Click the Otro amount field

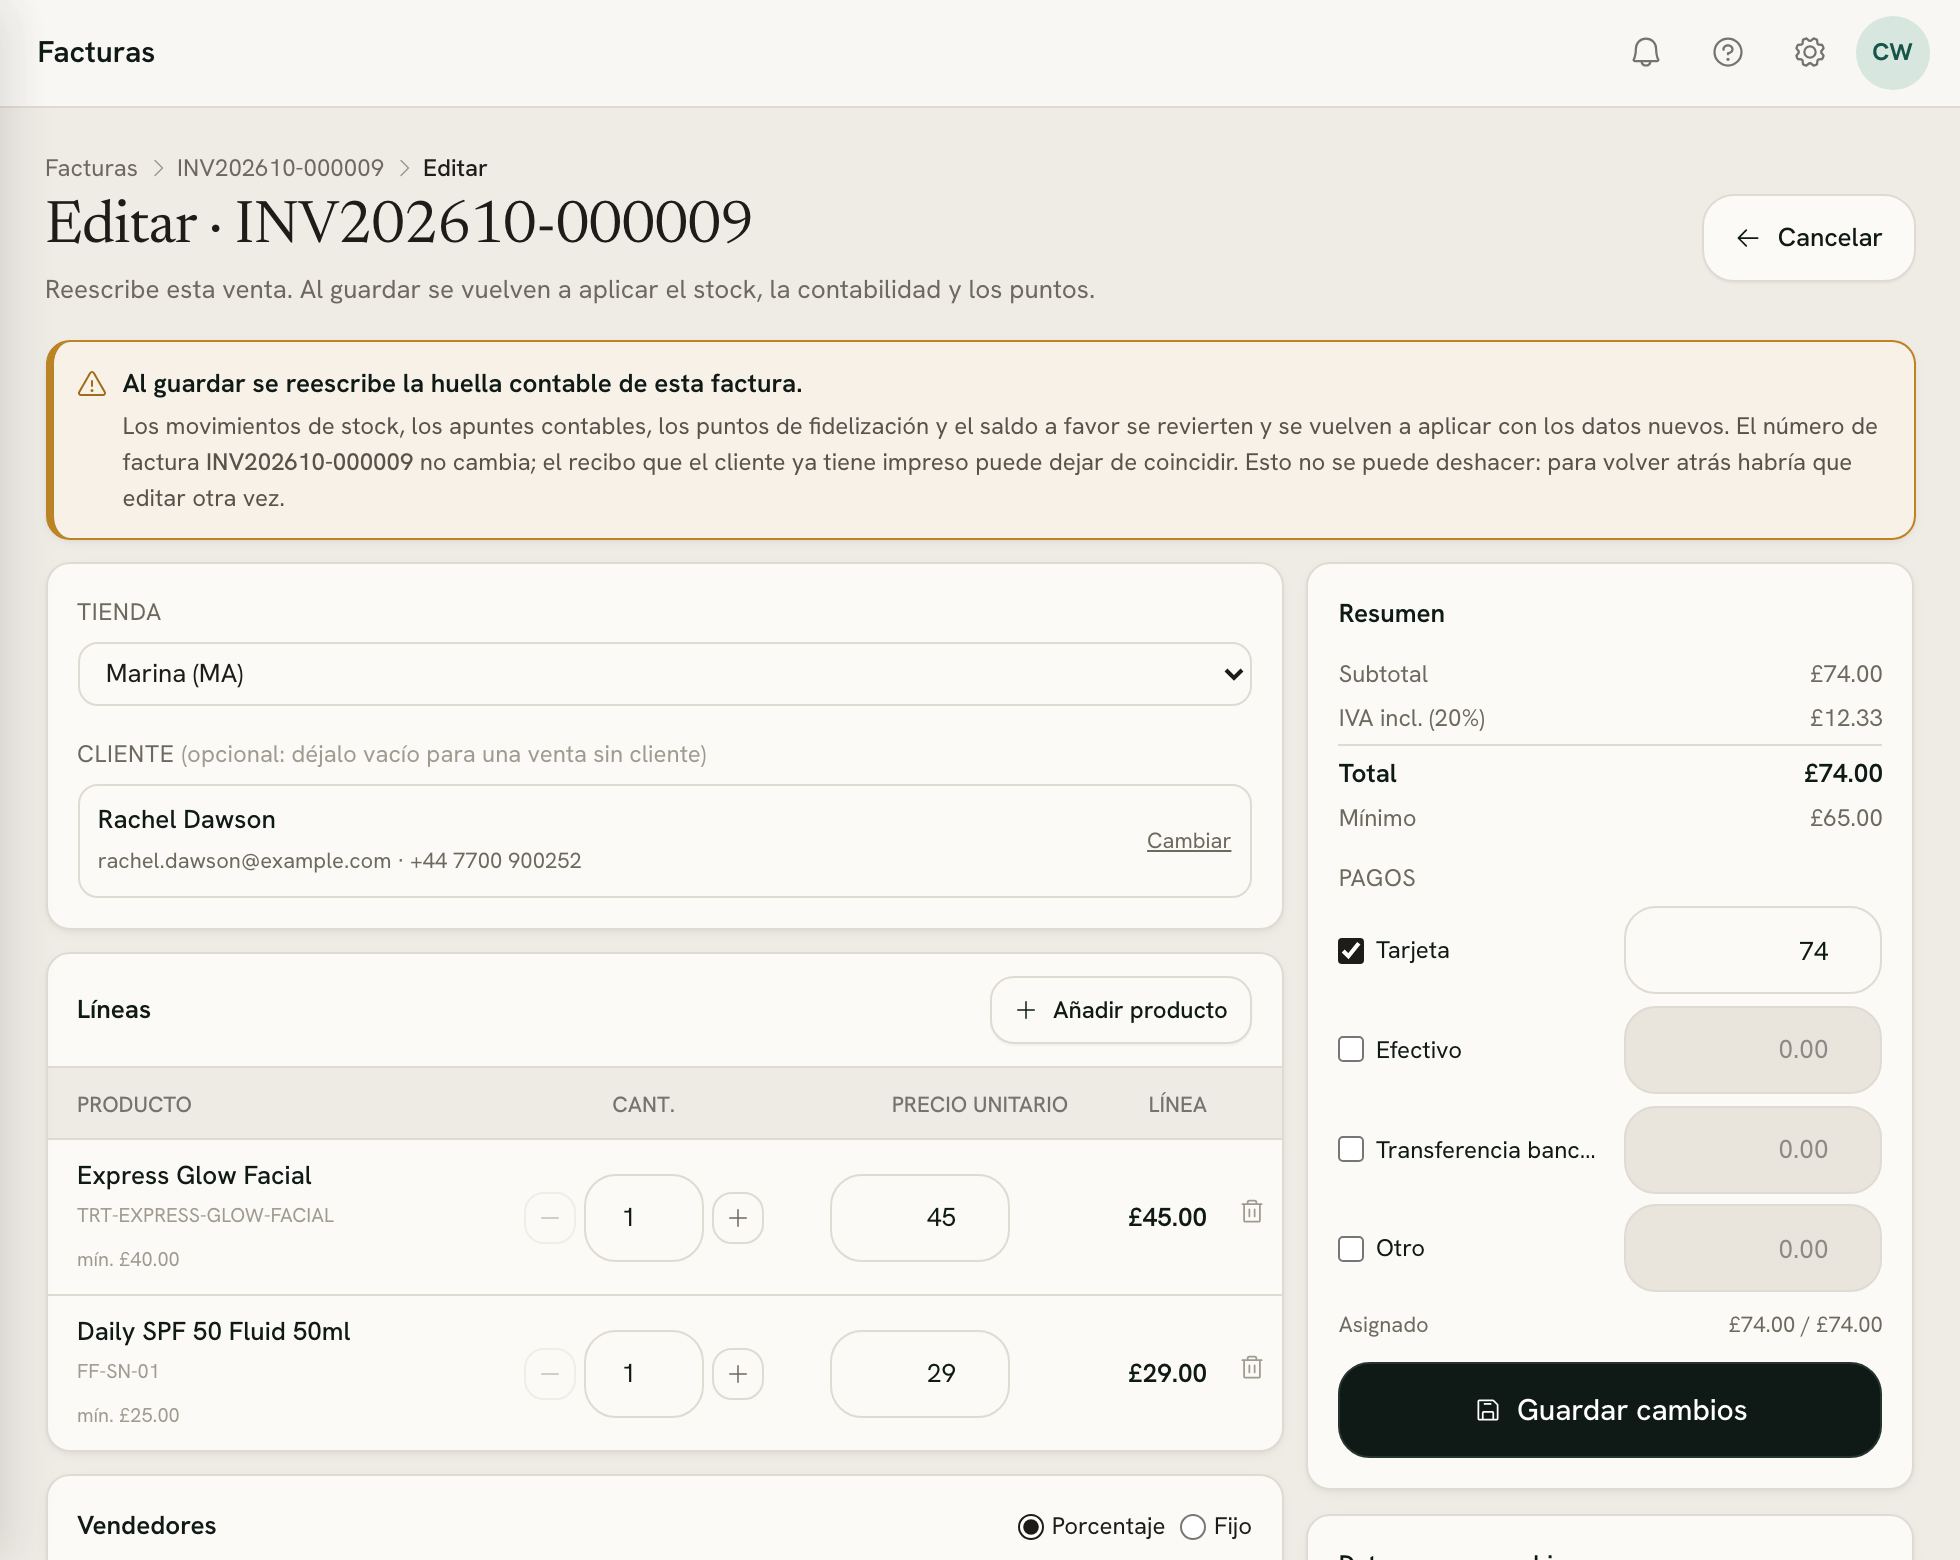(x=1753, y=1249)
